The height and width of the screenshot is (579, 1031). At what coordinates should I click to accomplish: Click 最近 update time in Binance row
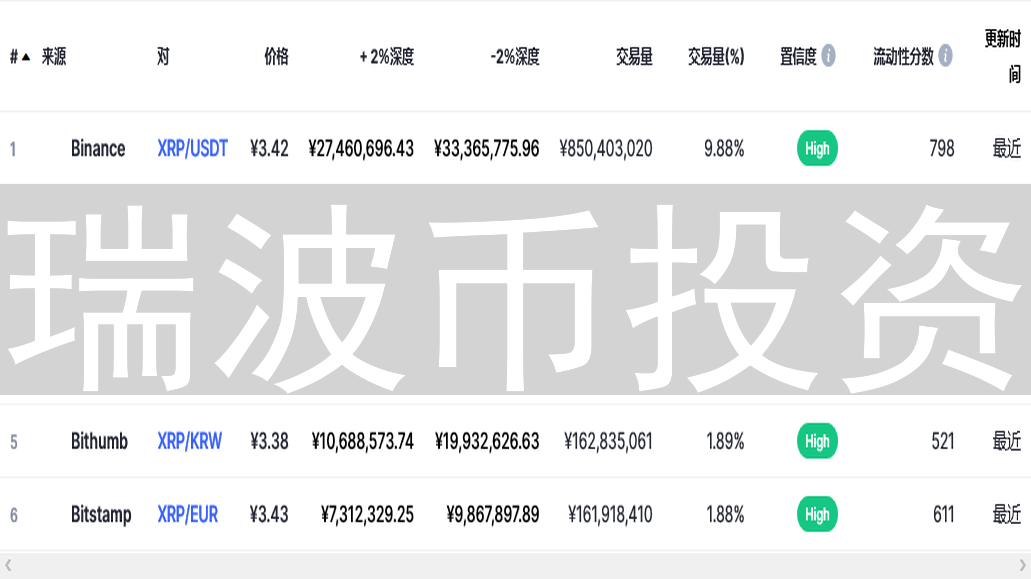click(1007, 149)
